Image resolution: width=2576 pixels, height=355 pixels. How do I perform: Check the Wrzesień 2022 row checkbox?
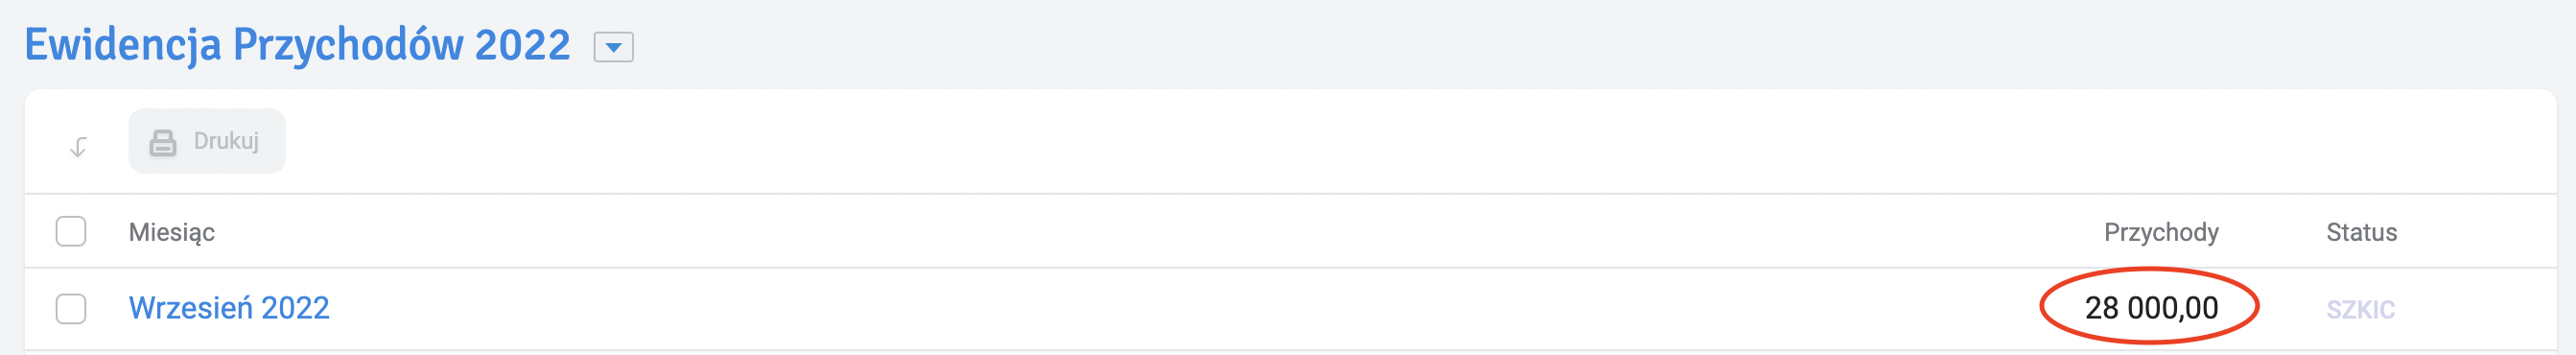pyautogui.click(x=71, y=308)
